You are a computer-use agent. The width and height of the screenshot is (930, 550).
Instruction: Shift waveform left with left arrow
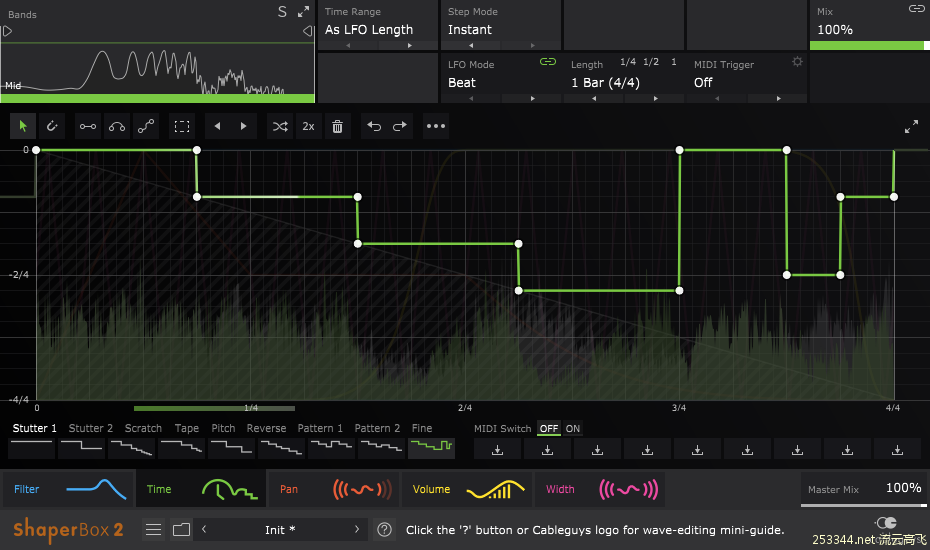[217, 126]
